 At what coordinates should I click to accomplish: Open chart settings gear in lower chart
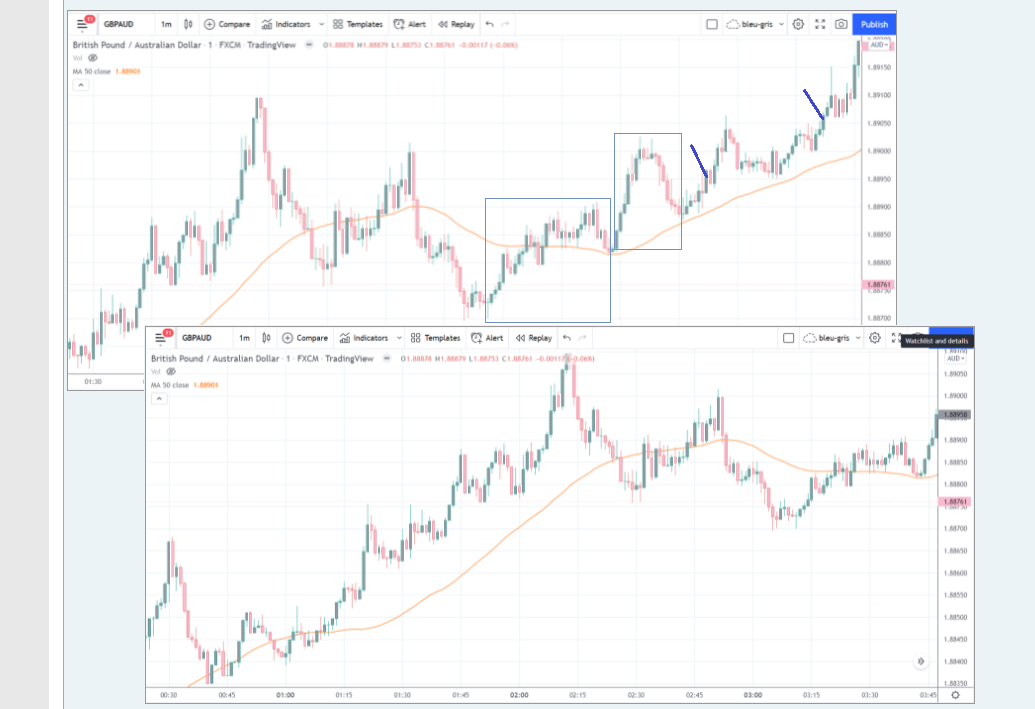point(875,338)
